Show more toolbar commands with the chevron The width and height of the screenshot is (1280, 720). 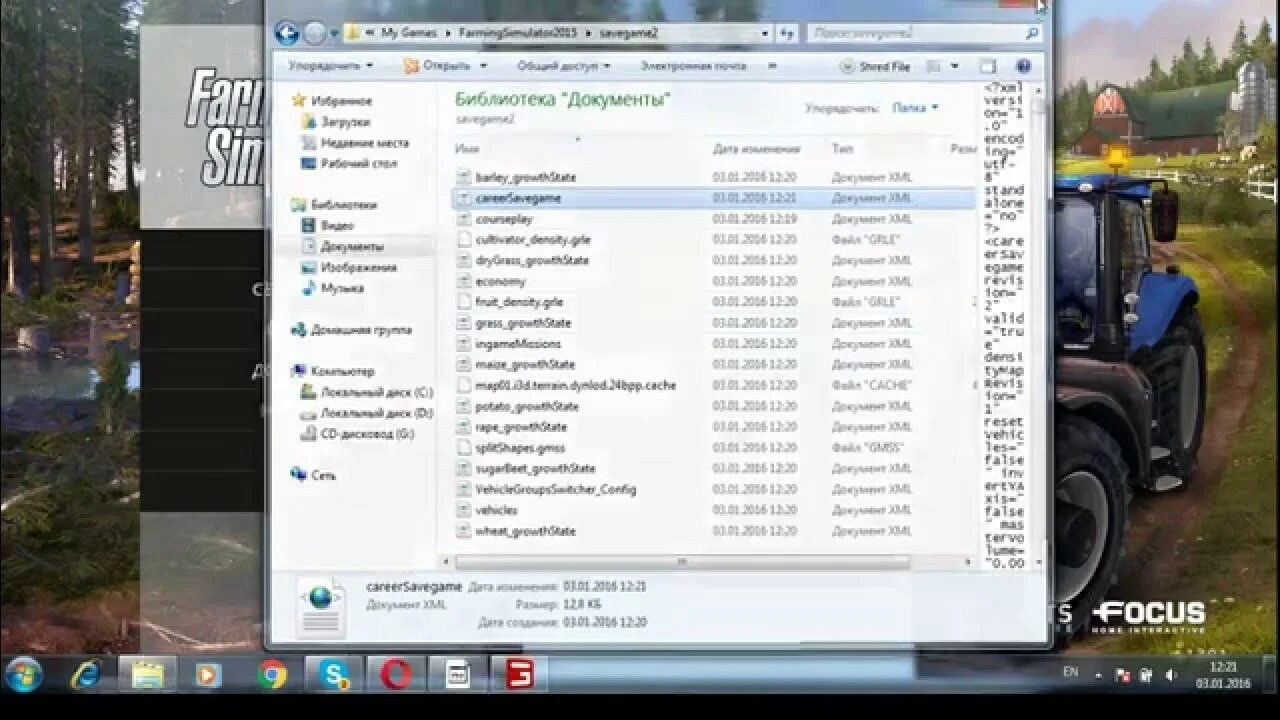click(771, 66)
